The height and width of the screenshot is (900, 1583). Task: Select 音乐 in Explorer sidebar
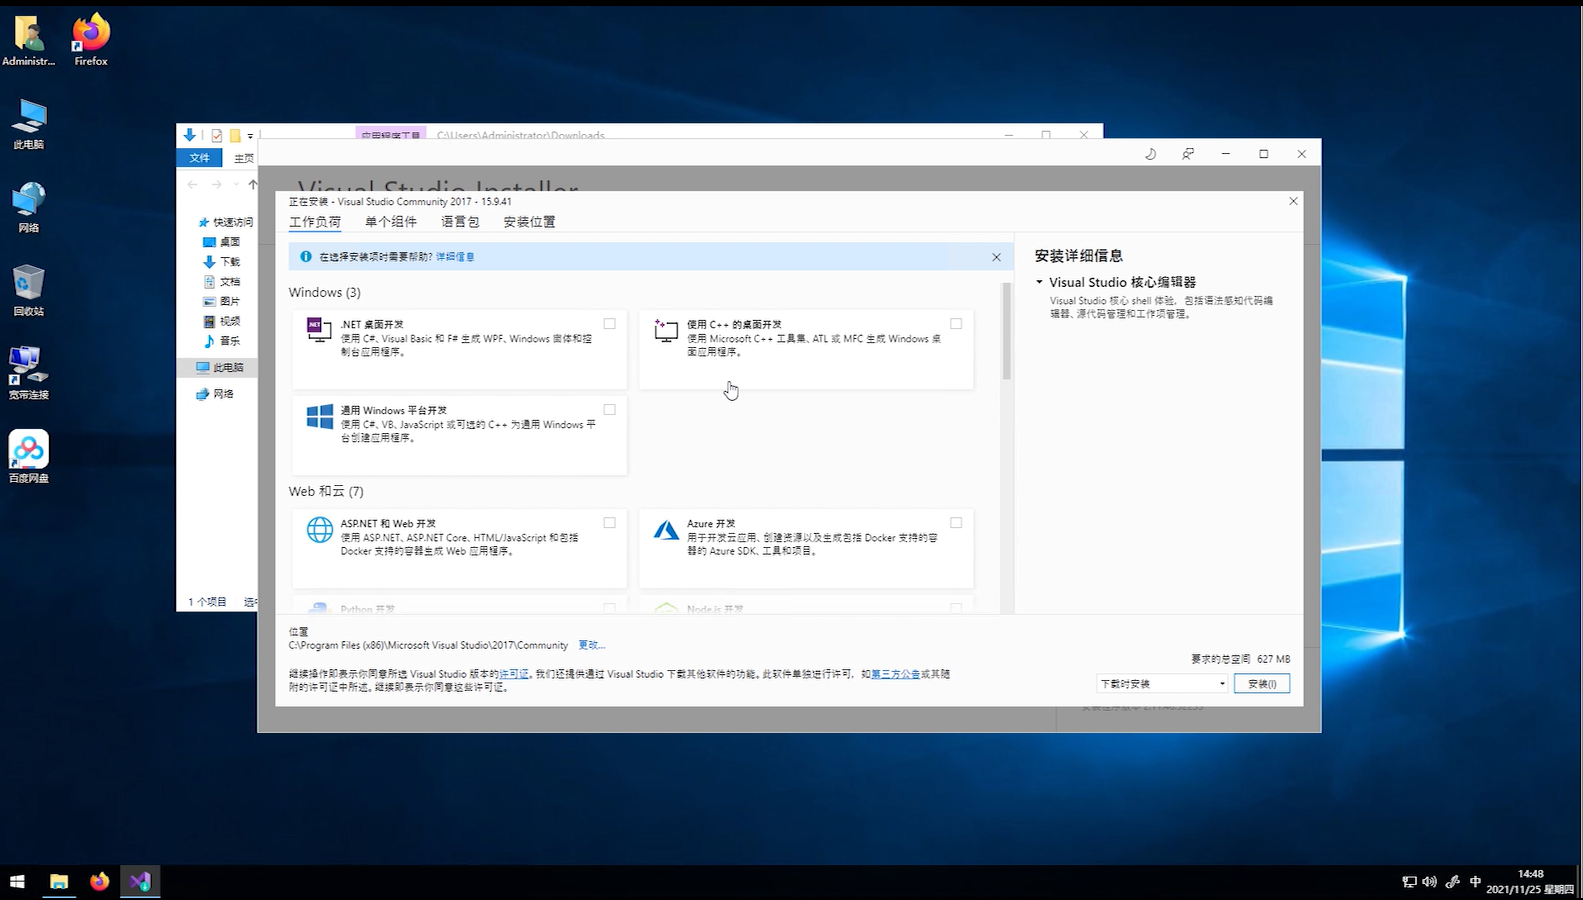(222, 341)
